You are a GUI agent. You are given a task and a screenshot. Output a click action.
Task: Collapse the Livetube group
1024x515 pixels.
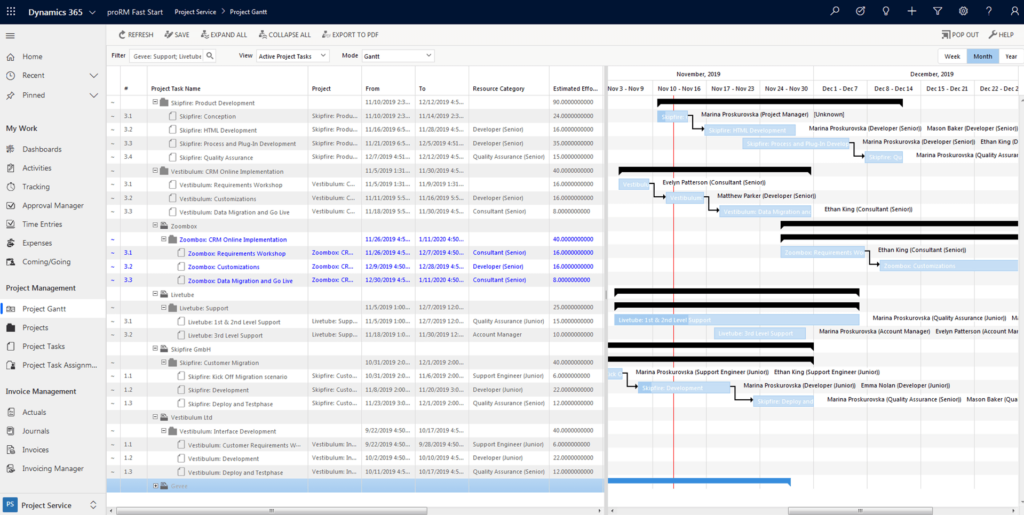155,294
